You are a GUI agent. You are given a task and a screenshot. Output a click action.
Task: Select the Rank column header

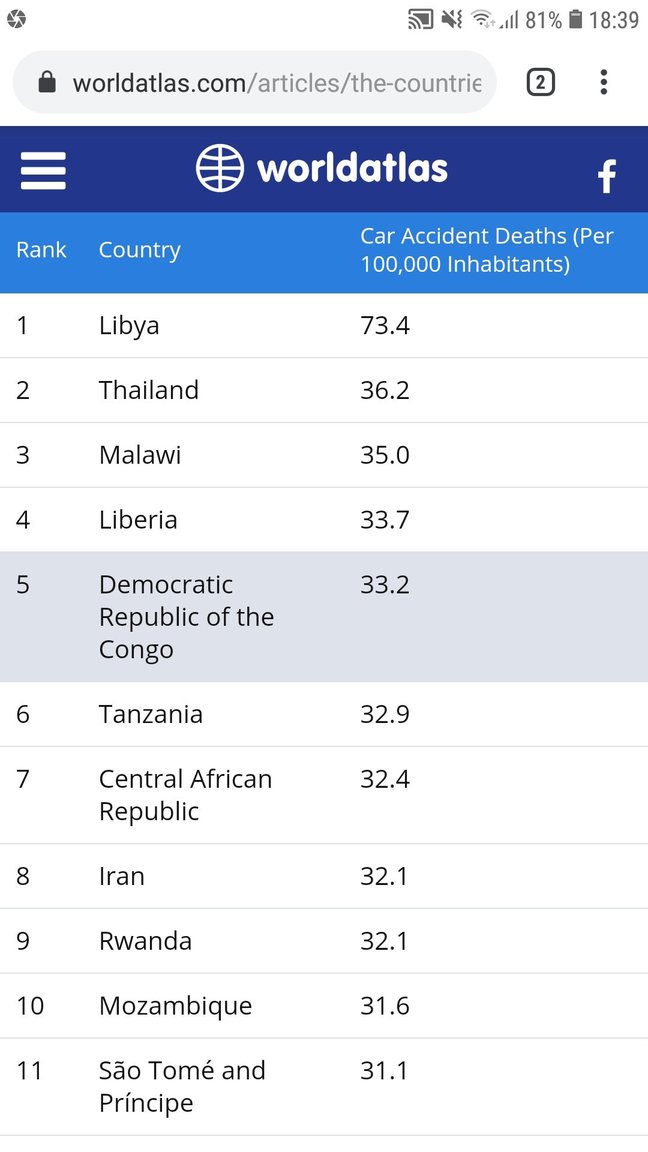coord(41,250)
